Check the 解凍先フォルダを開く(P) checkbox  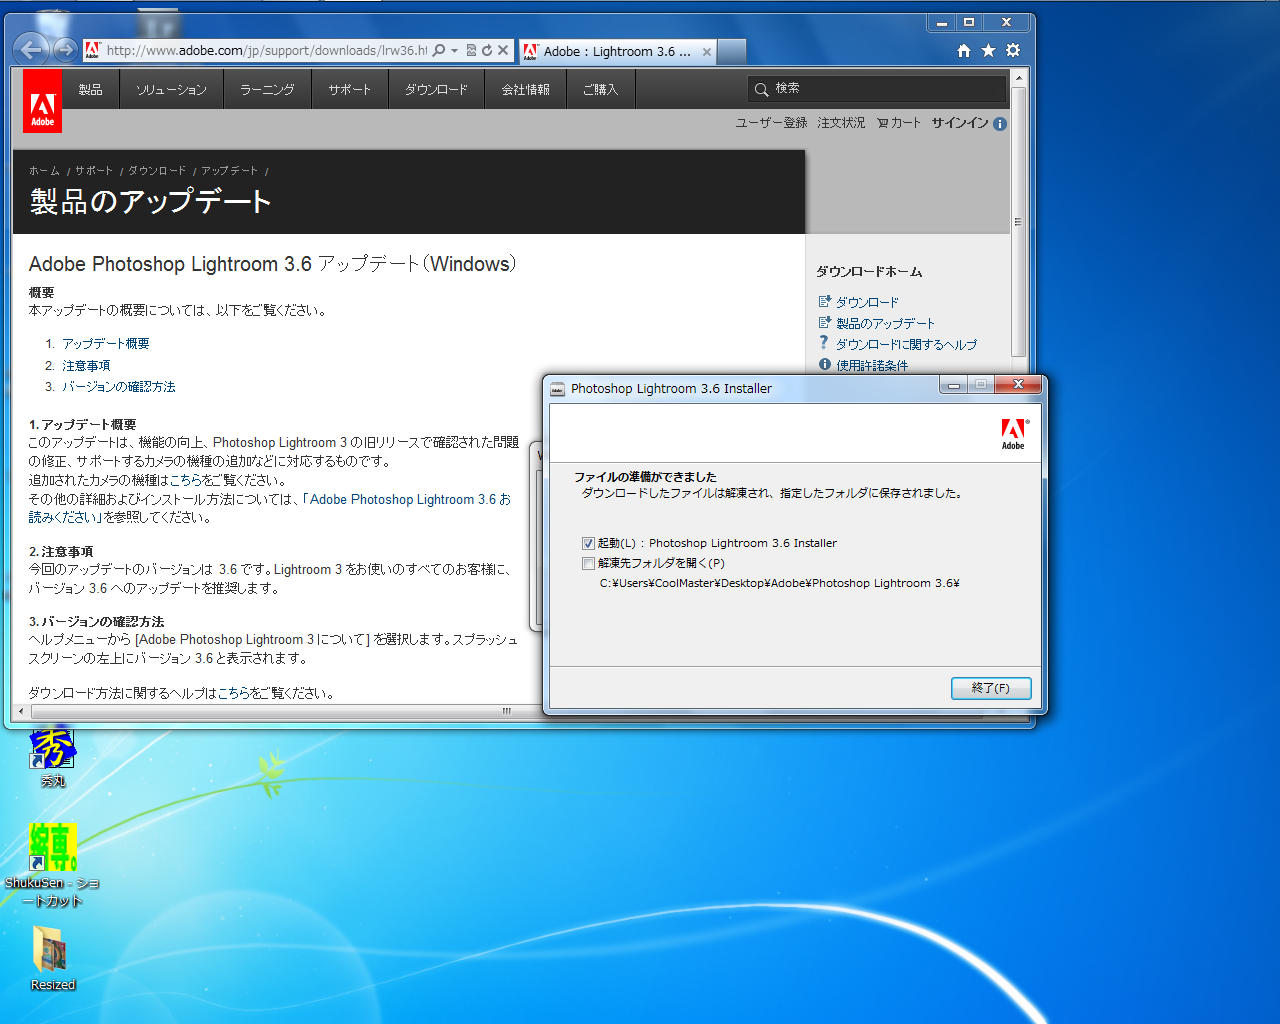[x=588, y=563]
